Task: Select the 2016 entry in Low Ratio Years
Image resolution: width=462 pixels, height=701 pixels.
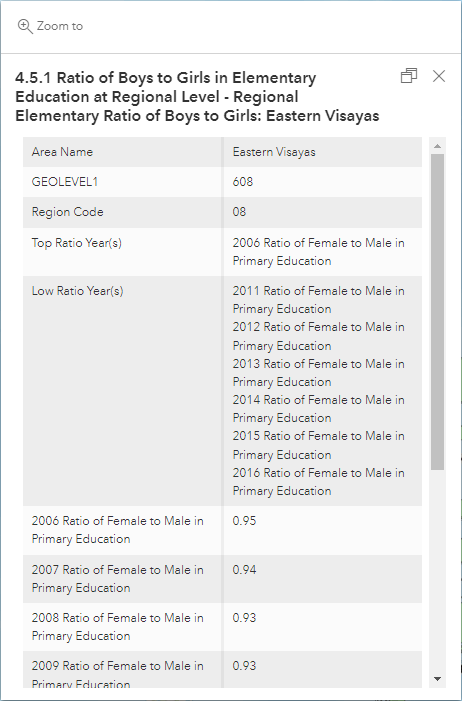Action: click(x=318, y=482)
